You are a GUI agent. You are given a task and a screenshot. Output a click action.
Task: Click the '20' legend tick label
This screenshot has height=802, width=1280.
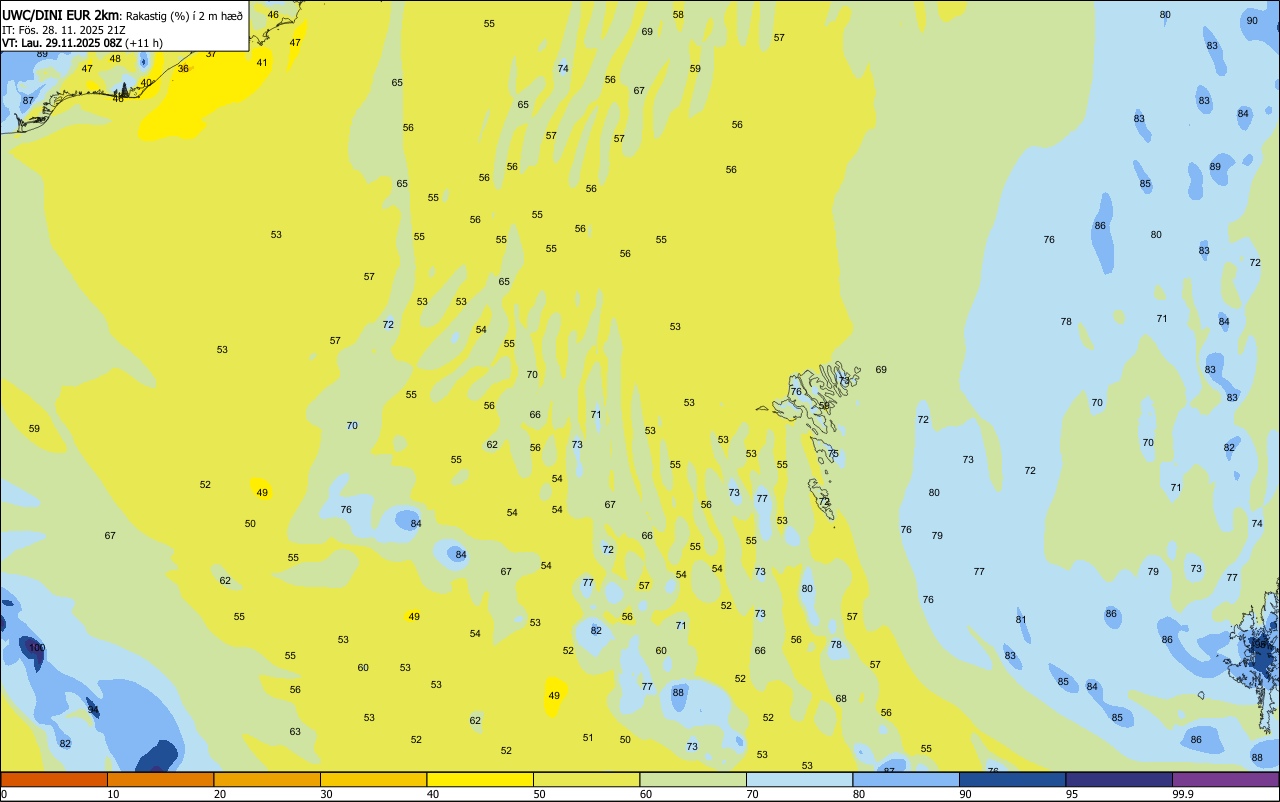[220, 794]
